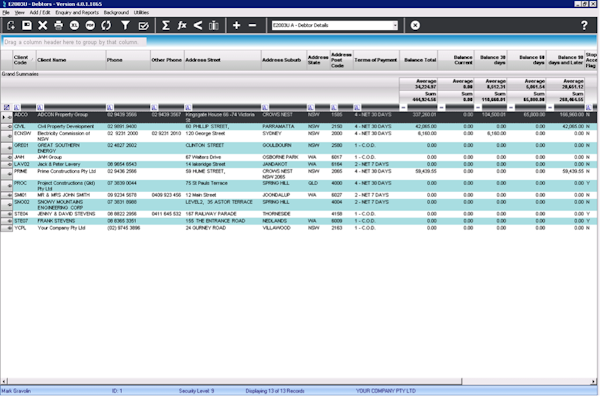Print the debtor grid
Screen dimensions: 600x396
point(59,25)
